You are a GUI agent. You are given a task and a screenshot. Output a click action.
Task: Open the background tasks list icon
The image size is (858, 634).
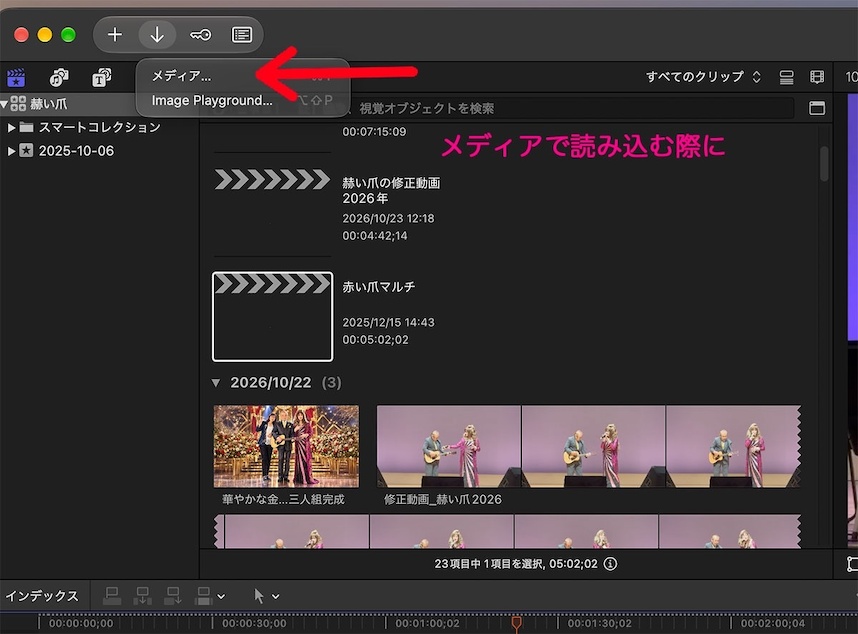(x=242, y=35)
